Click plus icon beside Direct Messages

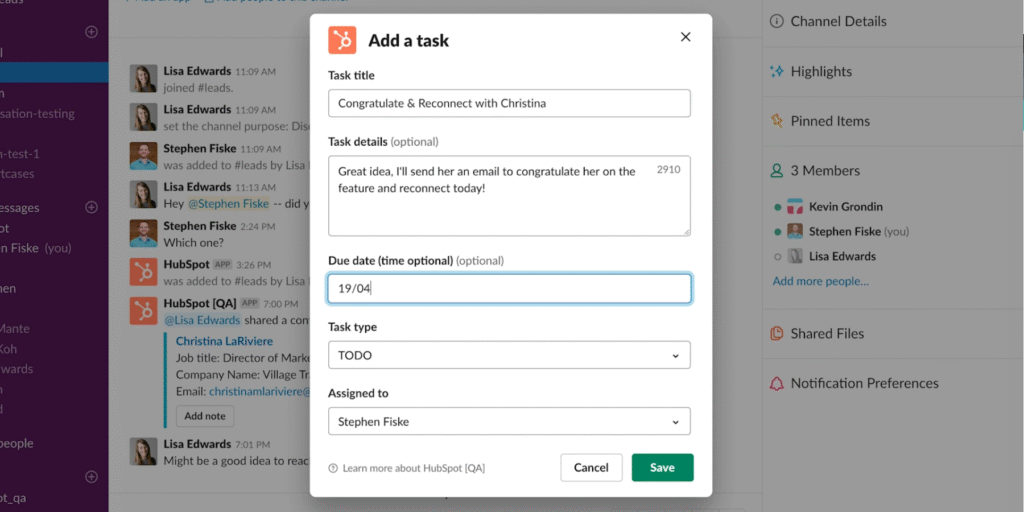point(91,208)
